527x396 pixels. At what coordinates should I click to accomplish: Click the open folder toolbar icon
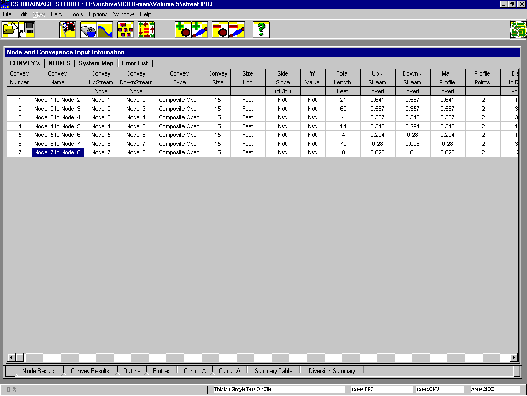(10, 30)
